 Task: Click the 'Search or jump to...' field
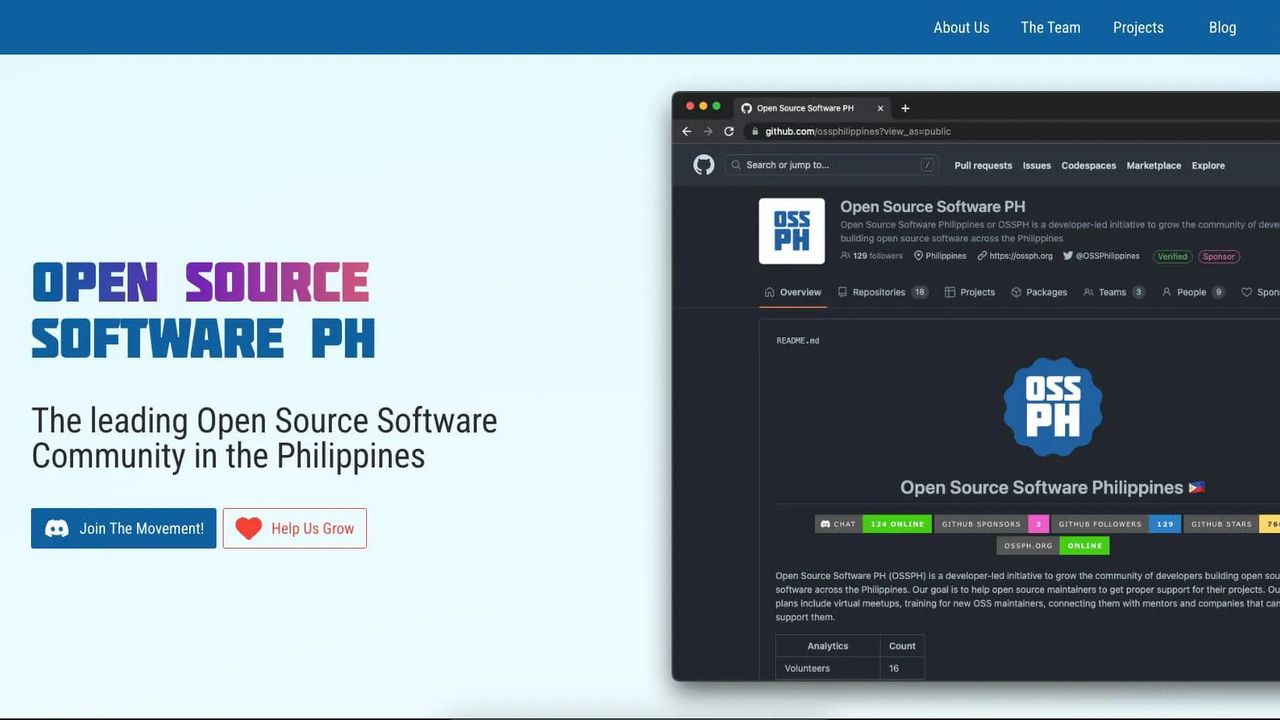coord(832,165)
